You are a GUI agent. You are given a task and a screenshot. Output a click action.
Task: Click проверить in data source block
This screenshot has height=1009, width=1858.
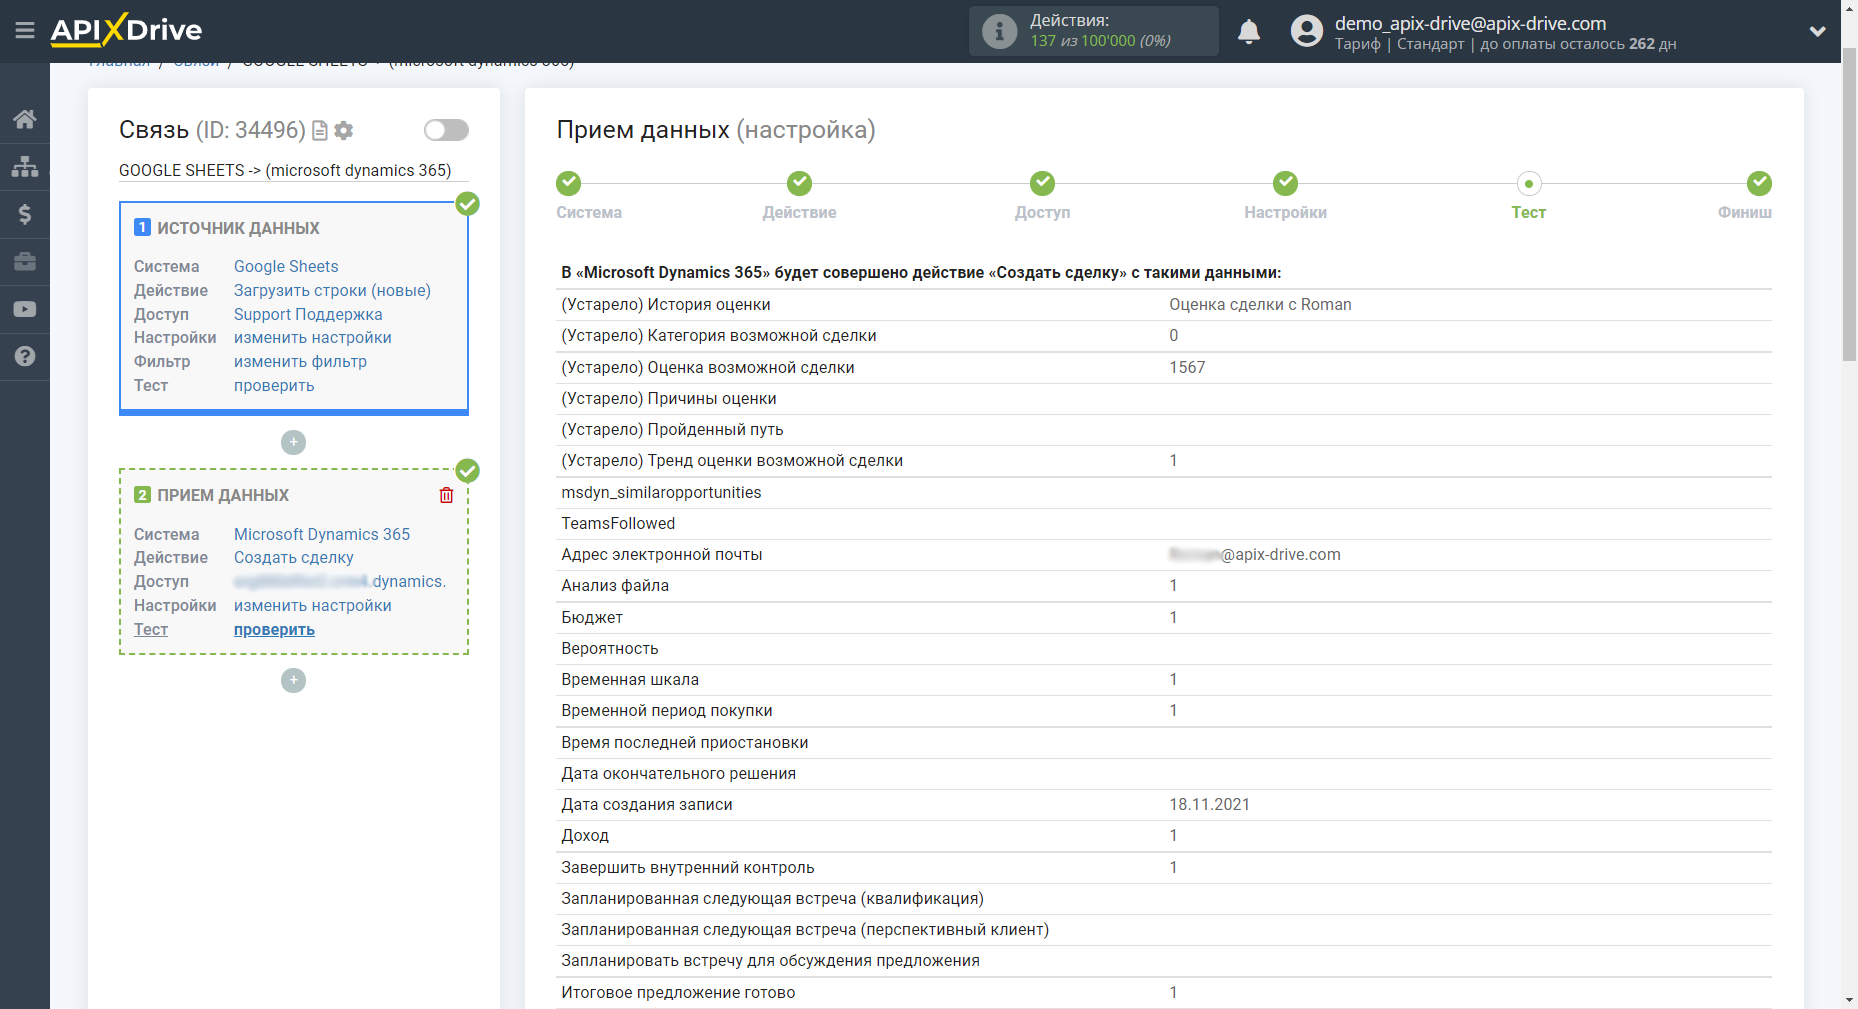point(274,386)
